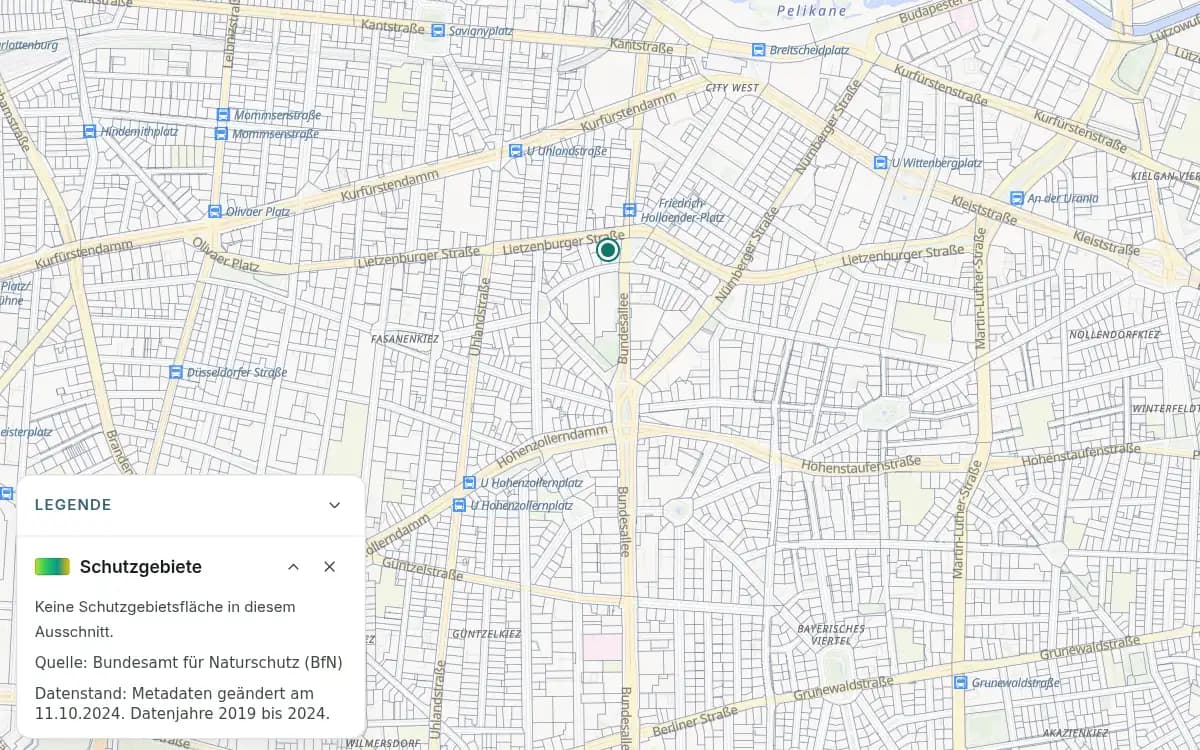This screenshot has height=750, width=1200.
Task: Select the lower Mommsenstraße stop icon
Action: pos(222,133)
